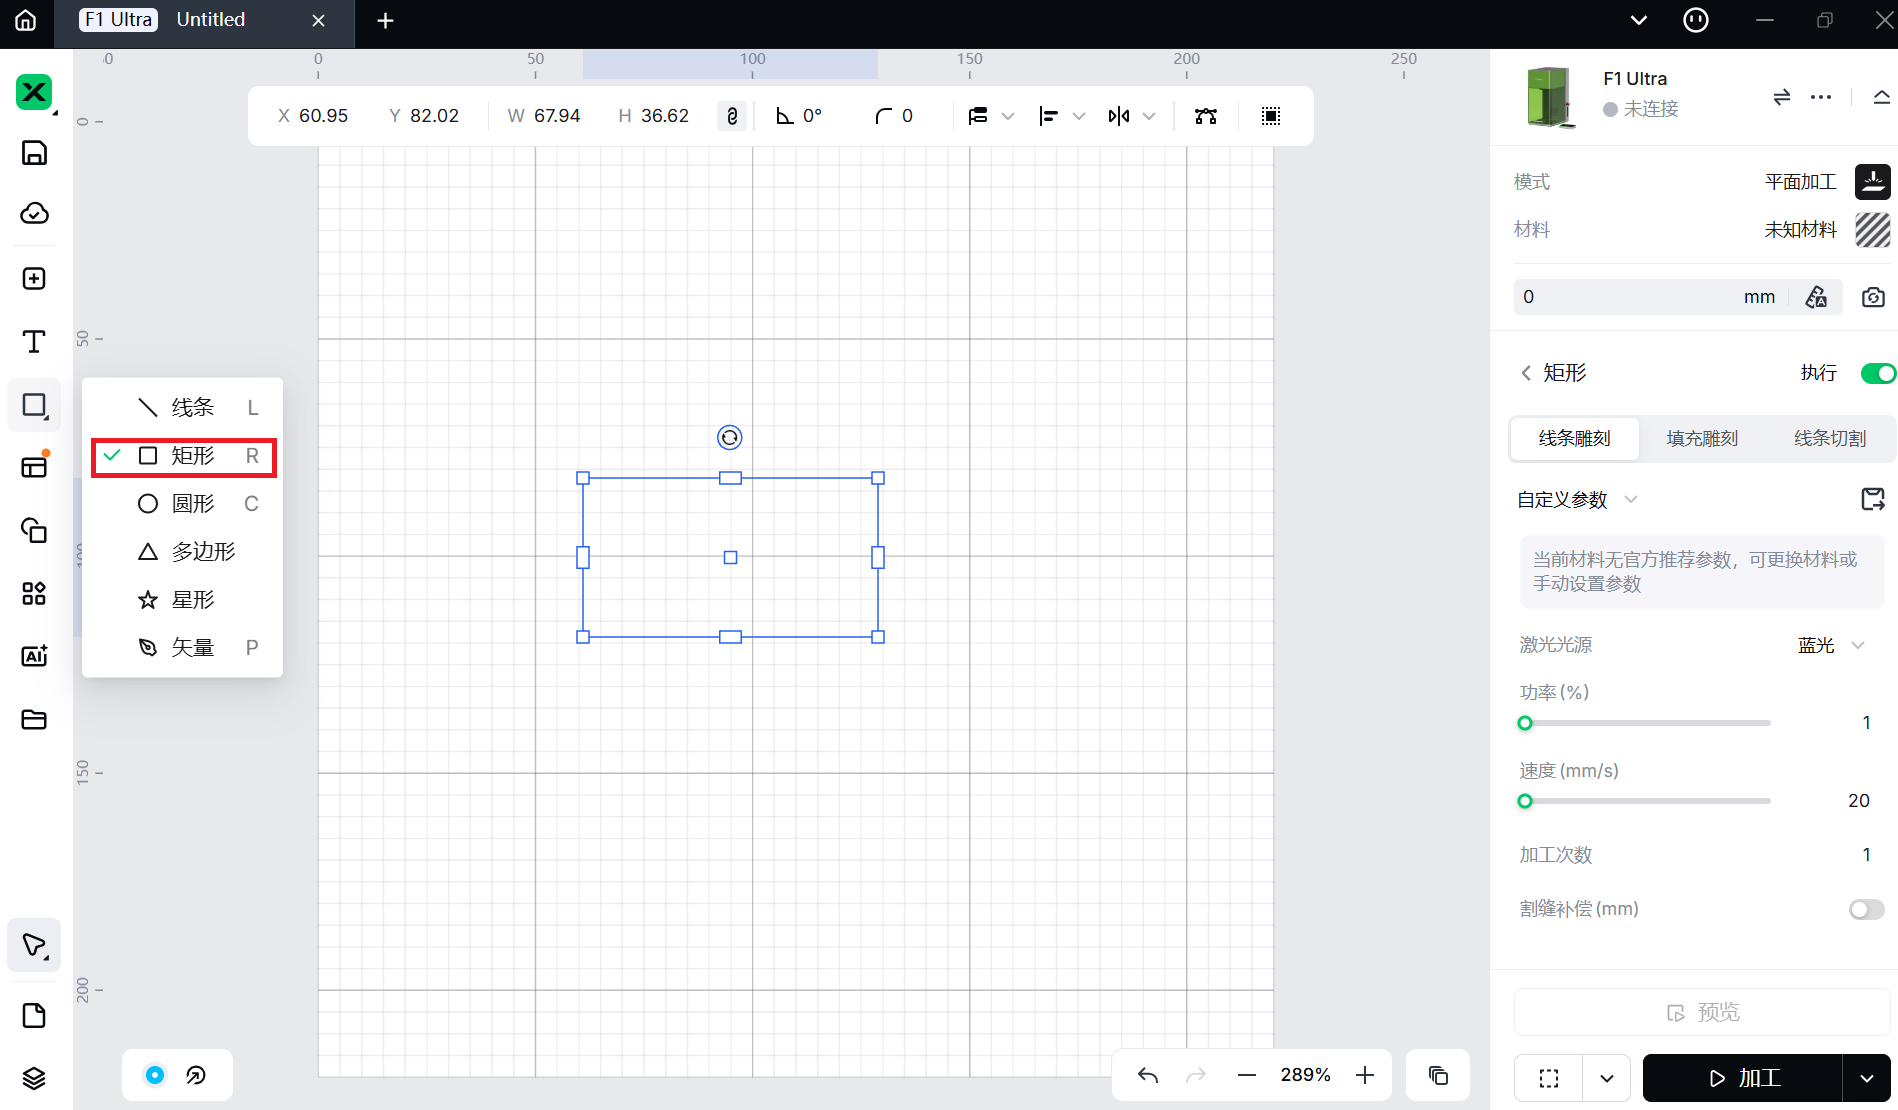Image resolution: width=1898 pixels, height=1110 pixels.
Task: Click the save file icon
Action: (34, 153)
